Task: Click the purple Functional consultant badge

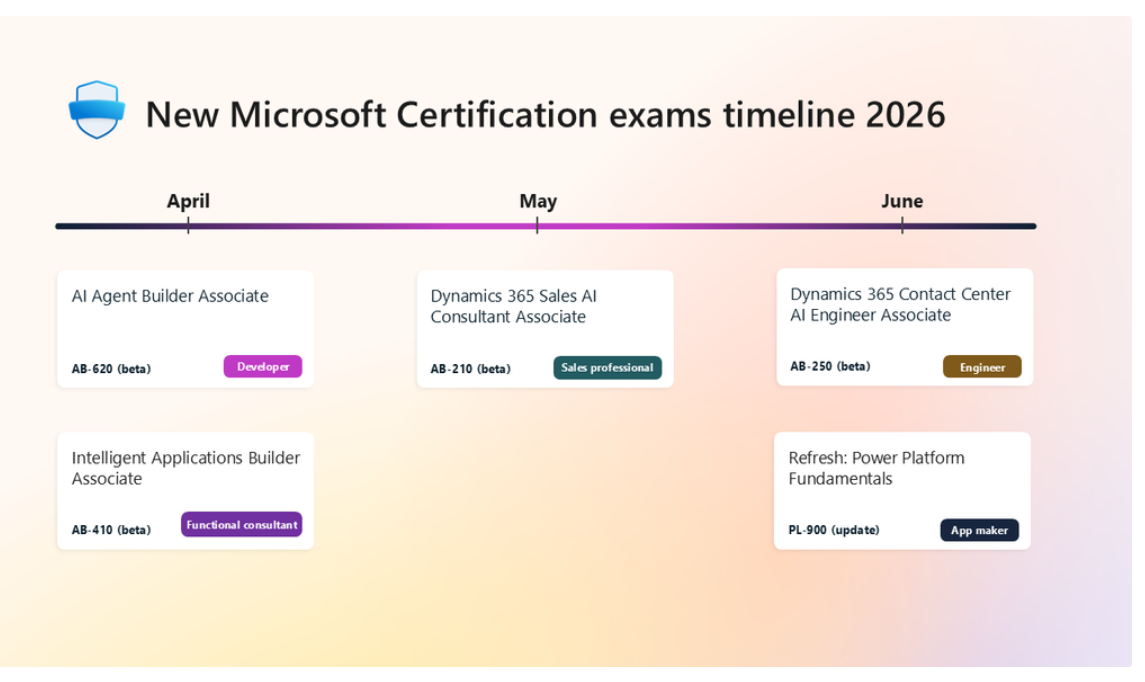Action: pyautogui.click(x=241, y=525)
